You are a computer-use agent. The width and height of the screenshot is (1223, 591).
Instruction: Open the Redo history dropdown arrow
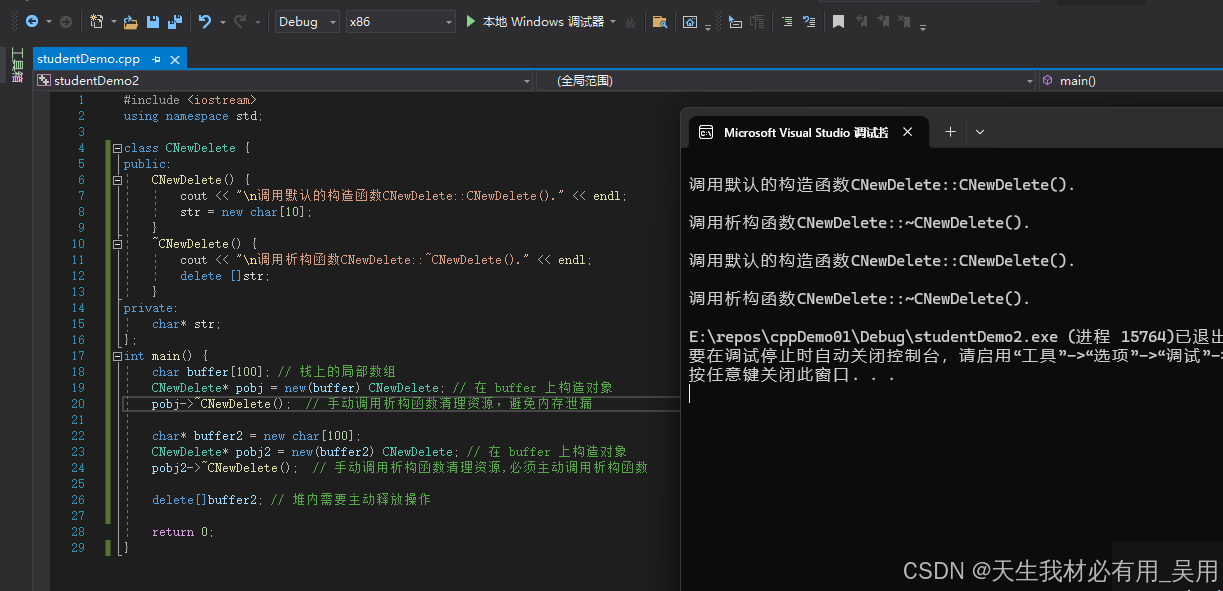[257, 21]
